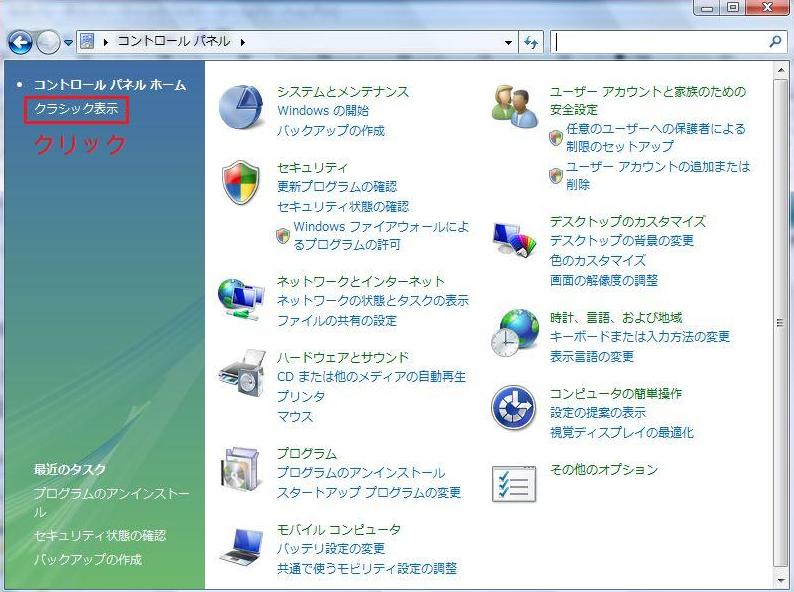Switch to Classic View (クラシック表示)

click(x=76, y=108)
